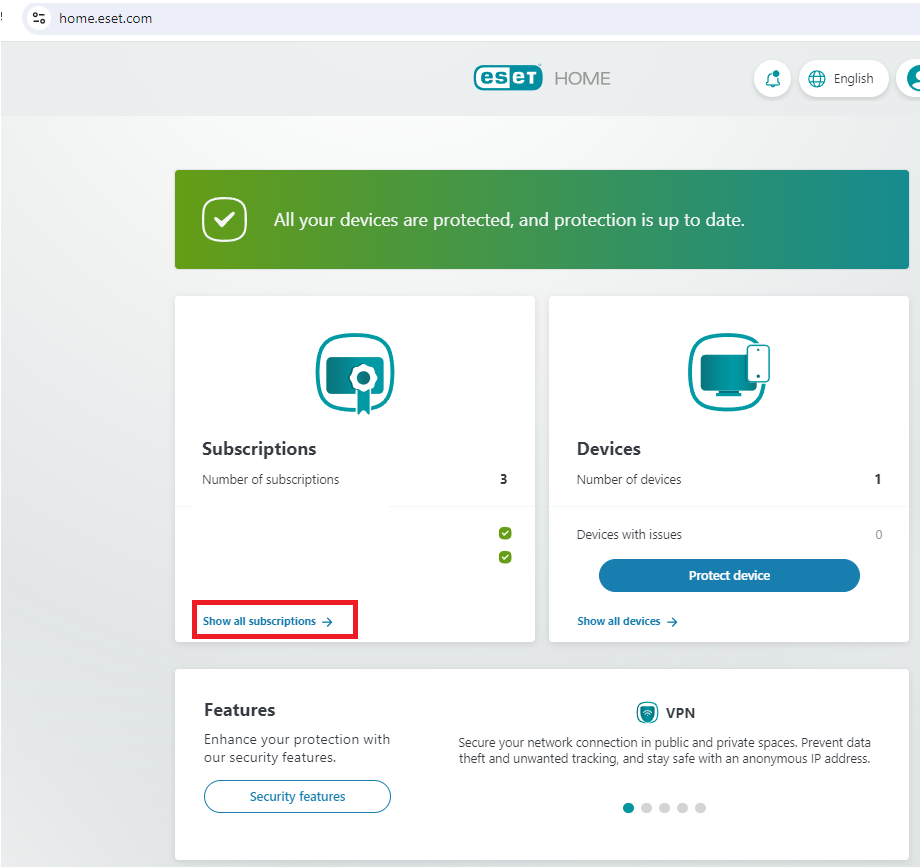Click the devices count 1

(x=878, y=479)
